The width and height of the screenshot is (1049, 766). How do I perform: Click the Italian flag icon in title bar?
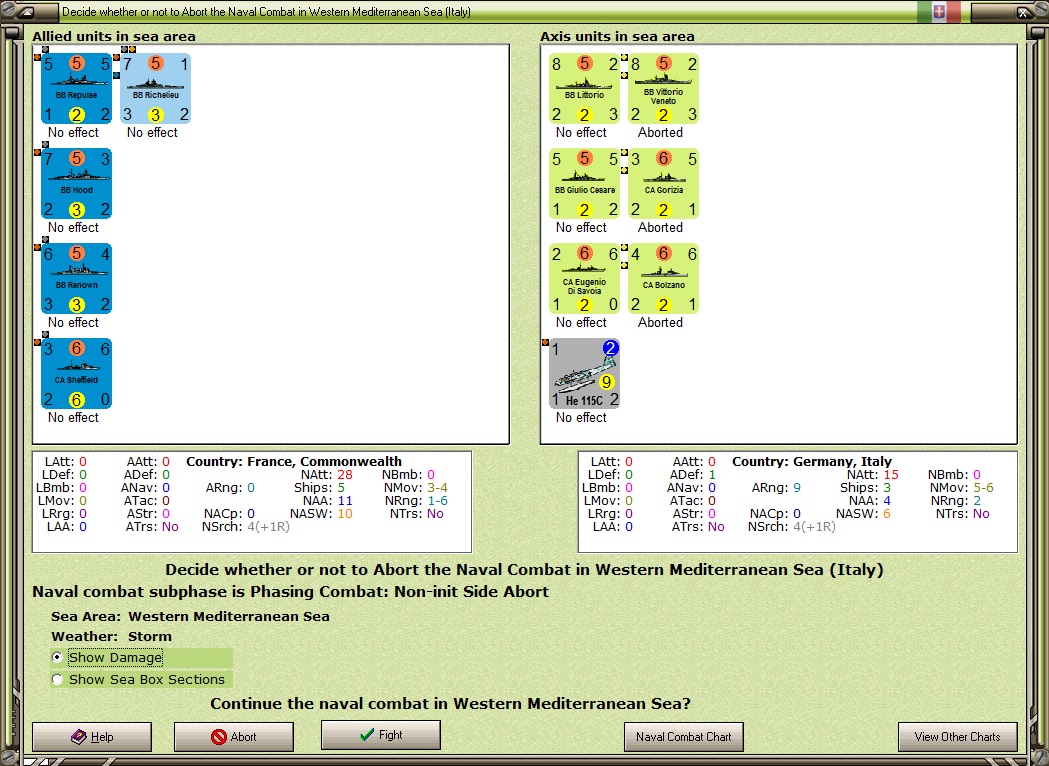[x=939, y=11]
